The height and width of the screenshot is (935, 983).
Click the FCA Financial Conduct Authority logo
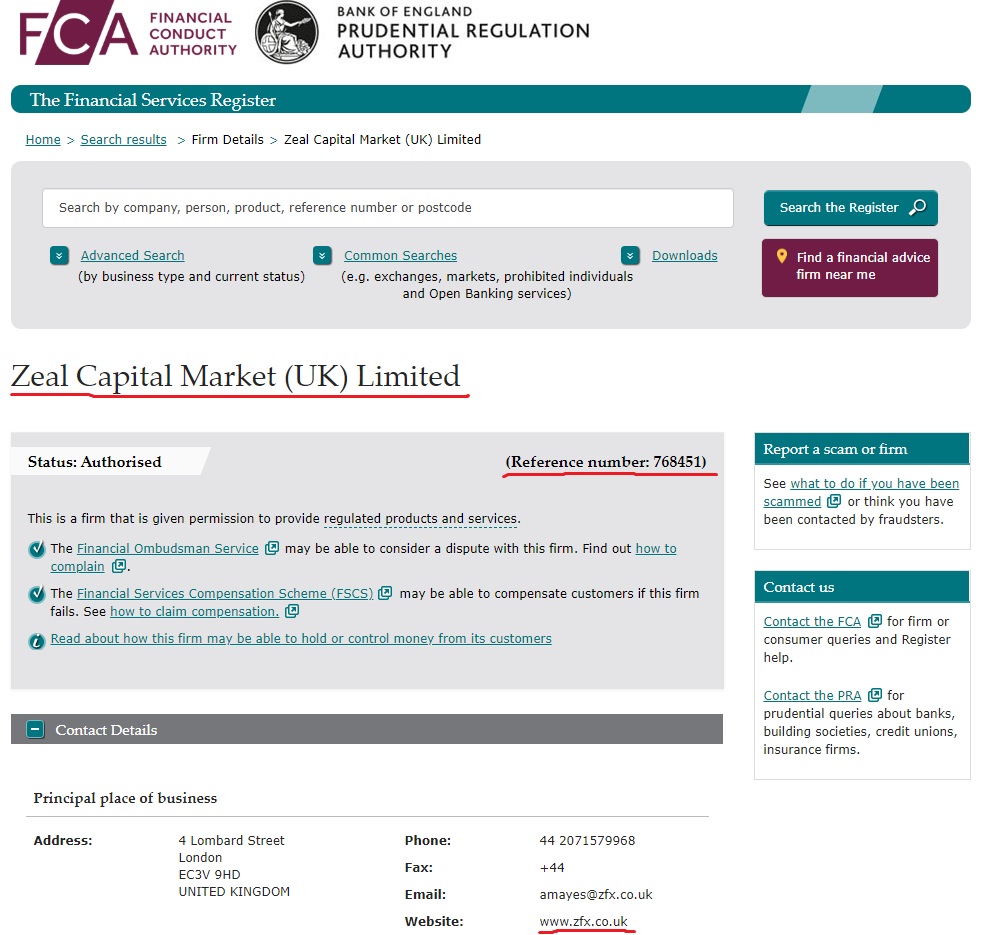(129, 33)
